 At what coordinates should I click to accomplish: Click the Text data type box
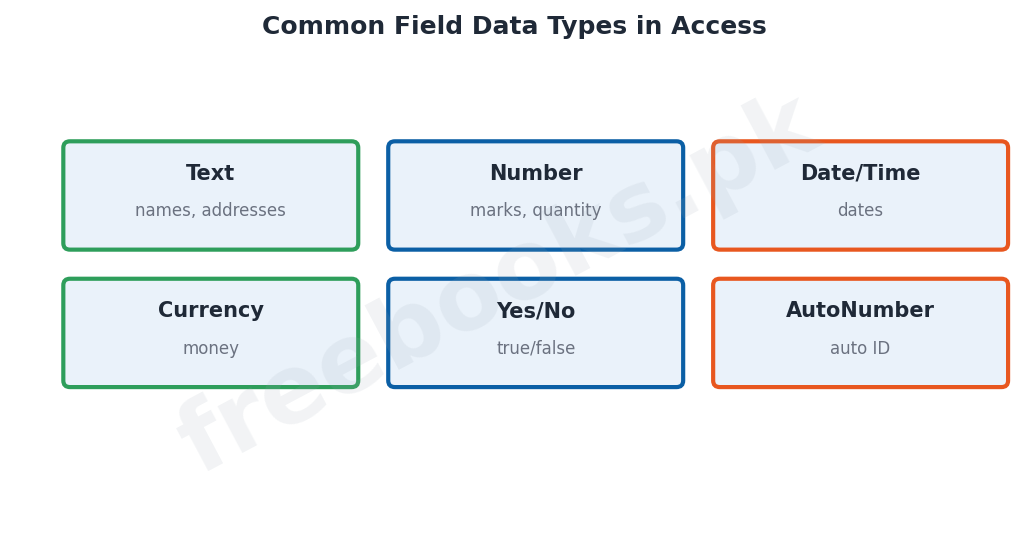(x=211, y=196)
